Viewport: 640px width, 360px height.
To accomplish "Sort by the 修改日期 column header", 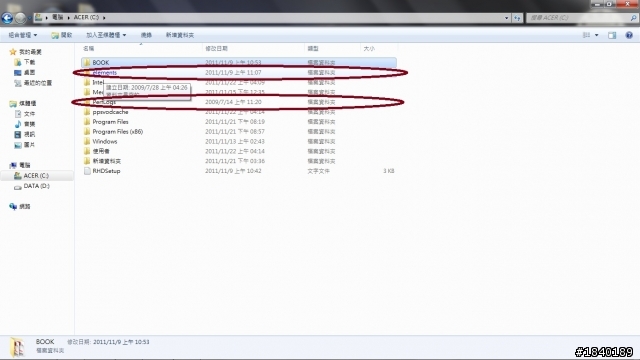I will coord(216,49).
